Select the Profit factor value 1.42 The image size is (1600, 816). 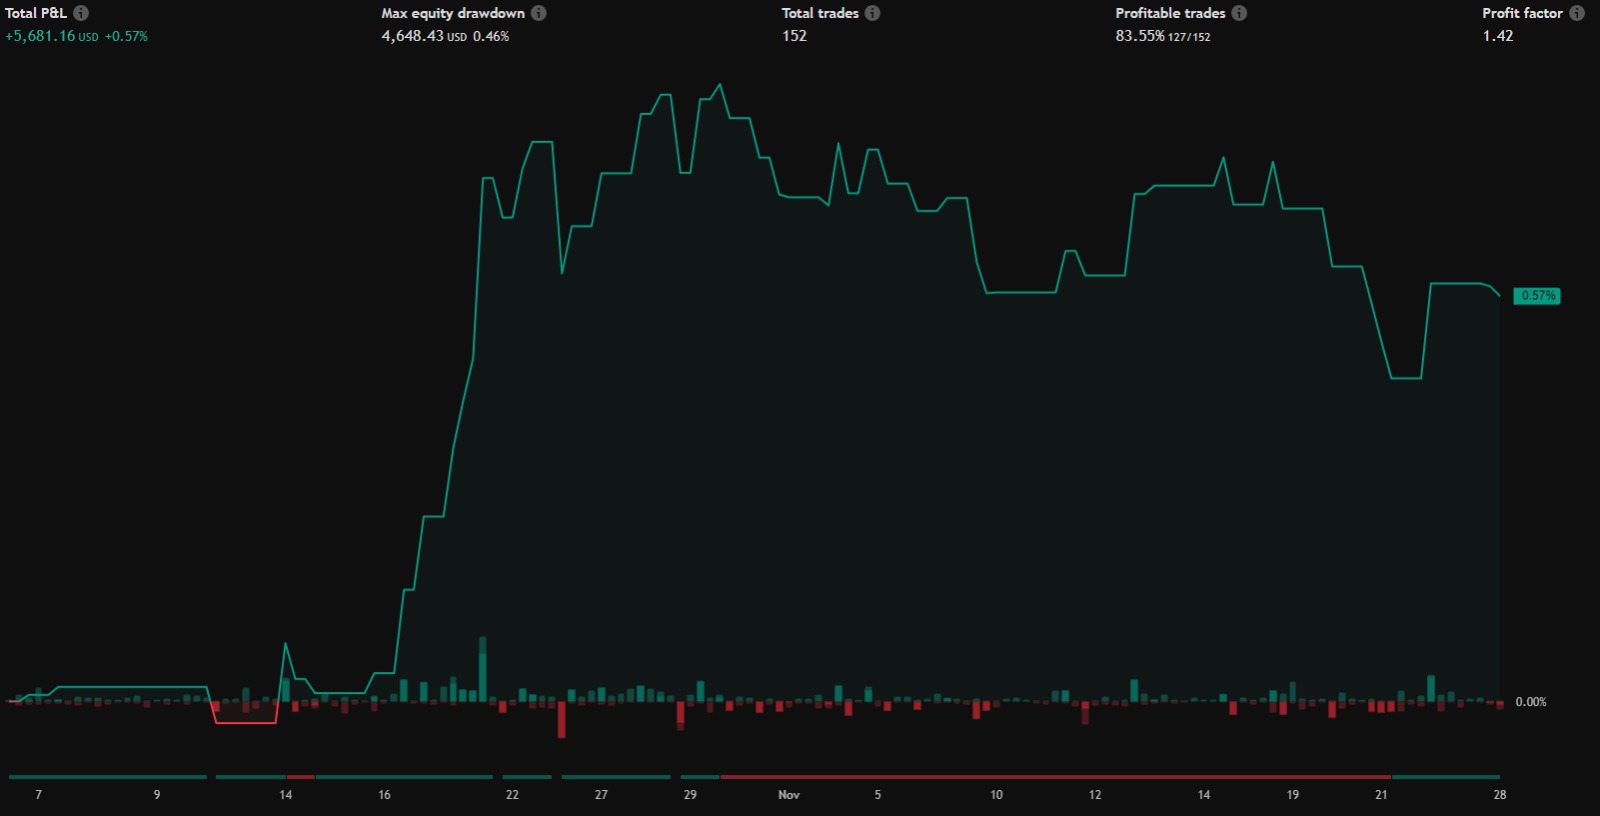coord(1497,36)
